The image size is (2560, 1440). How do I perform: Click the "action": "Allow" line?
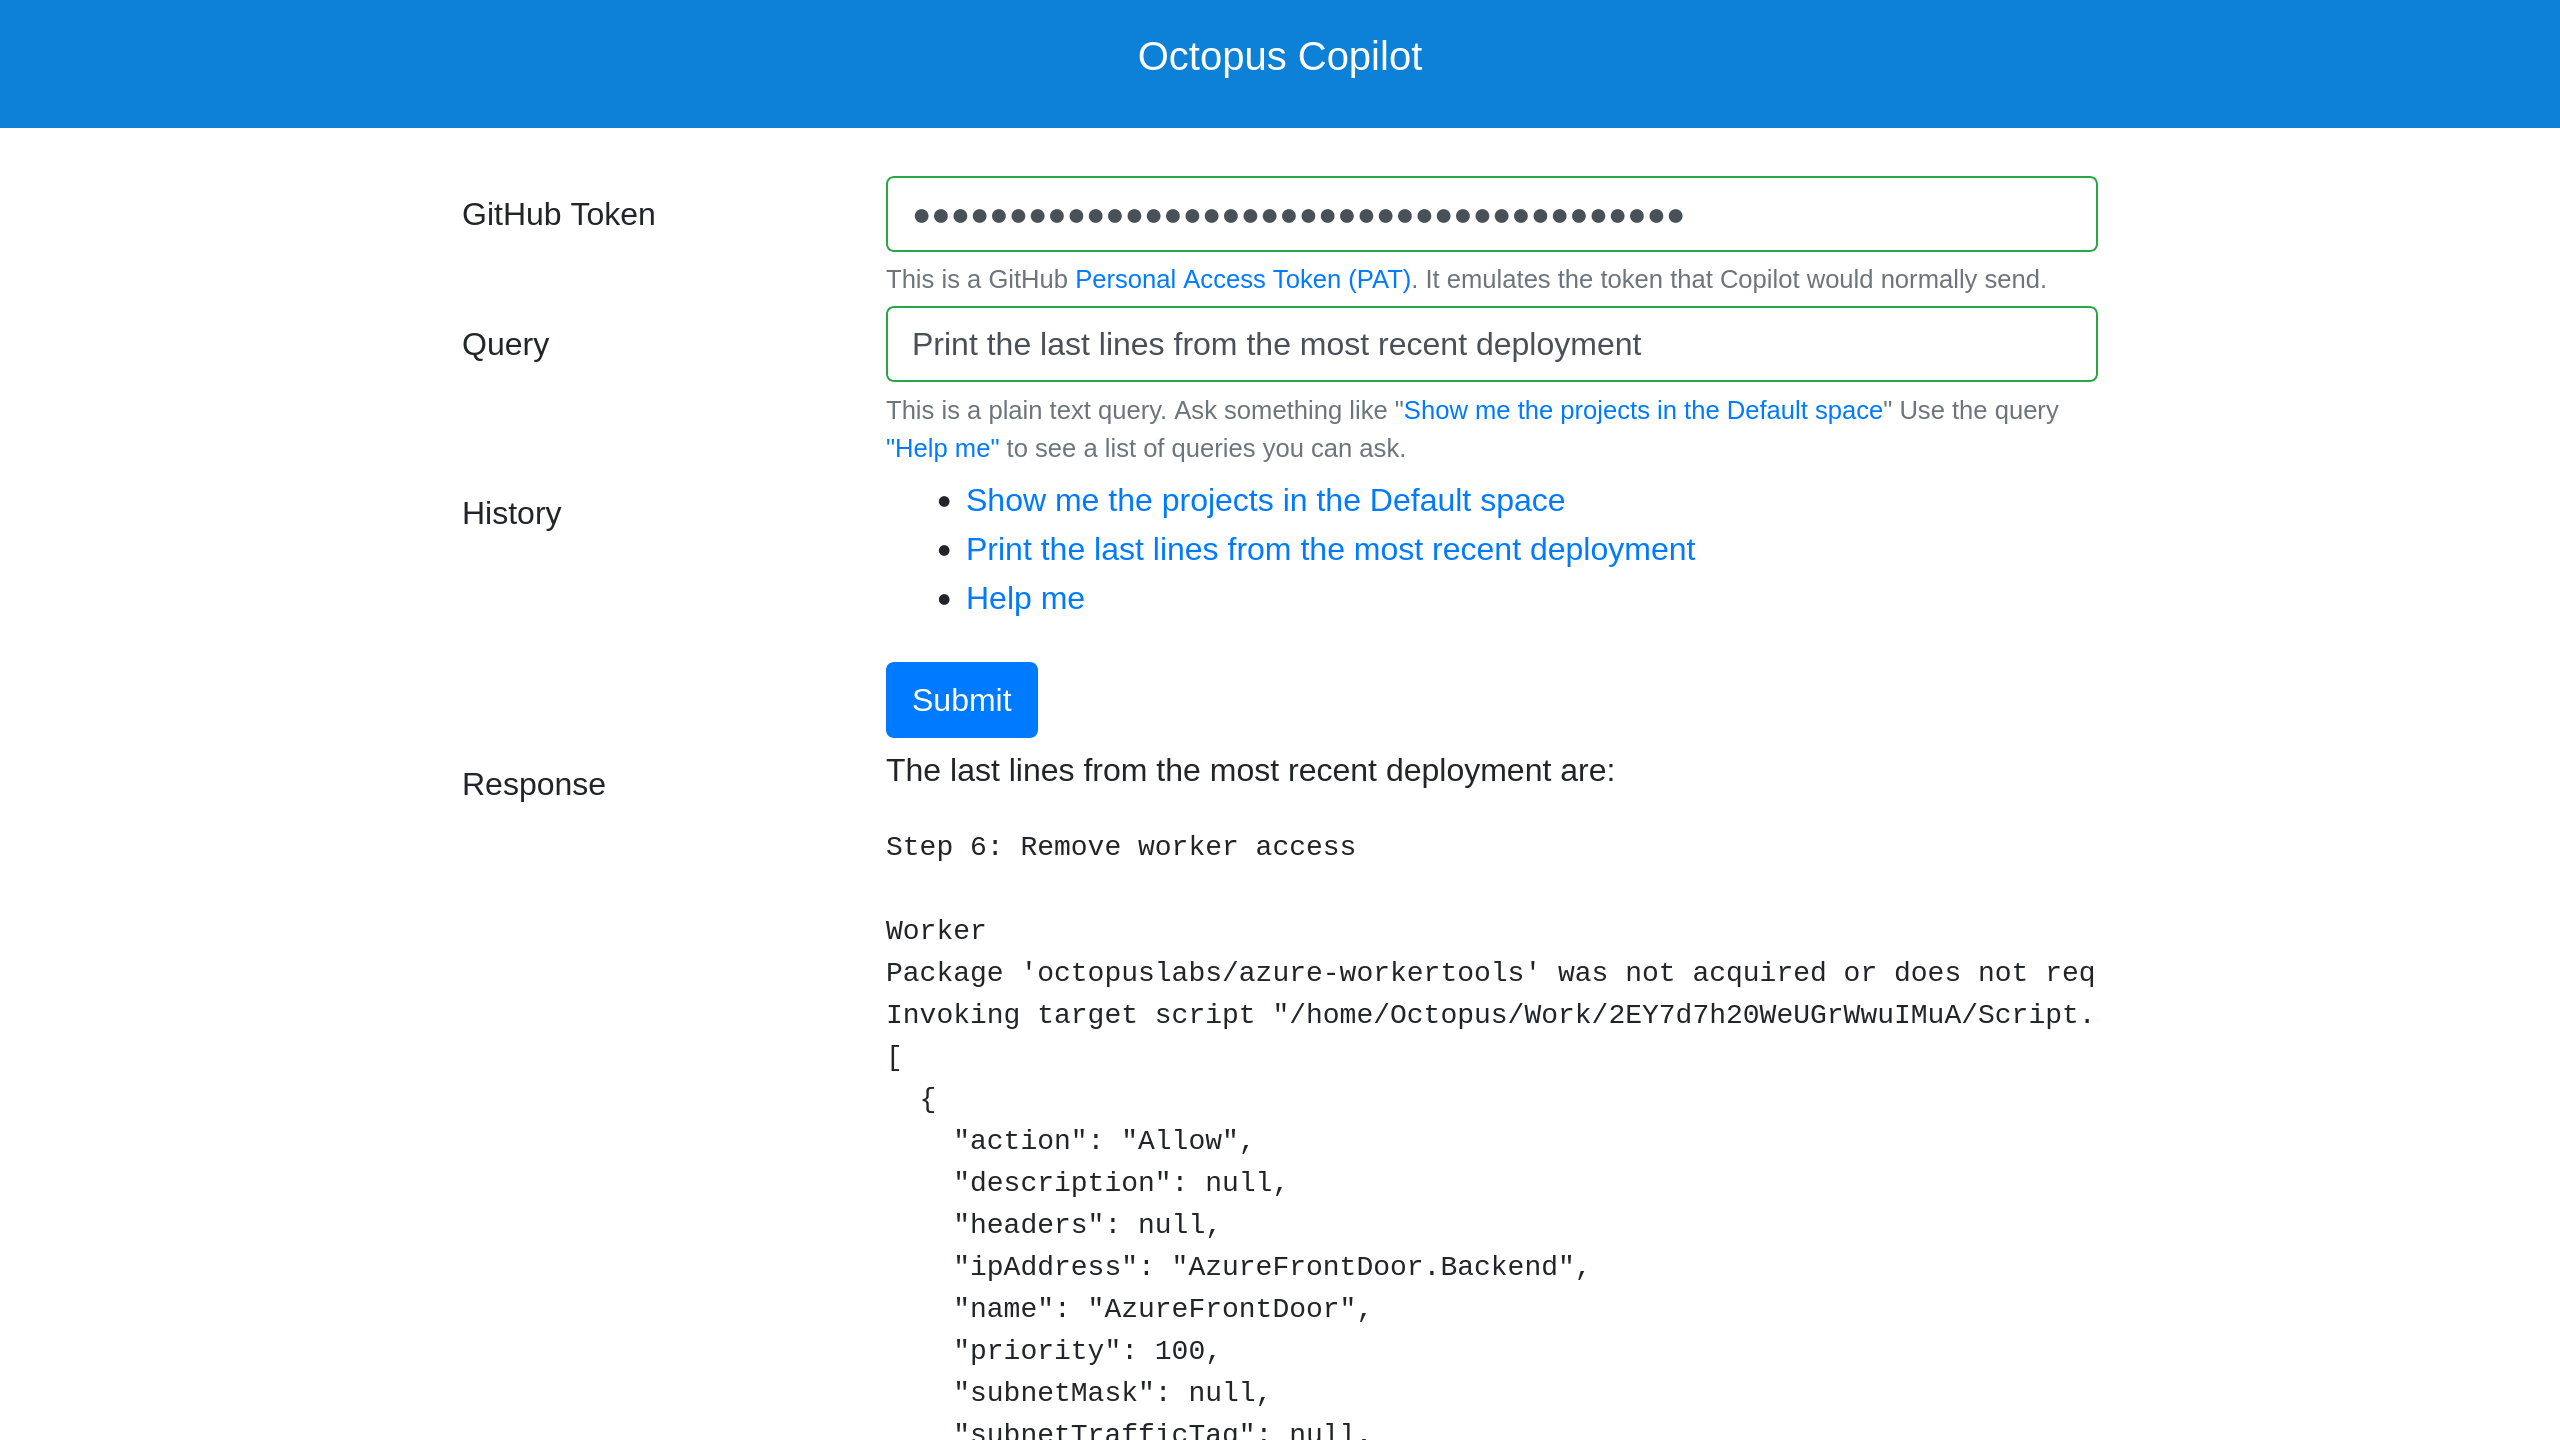(1103, 1141)
